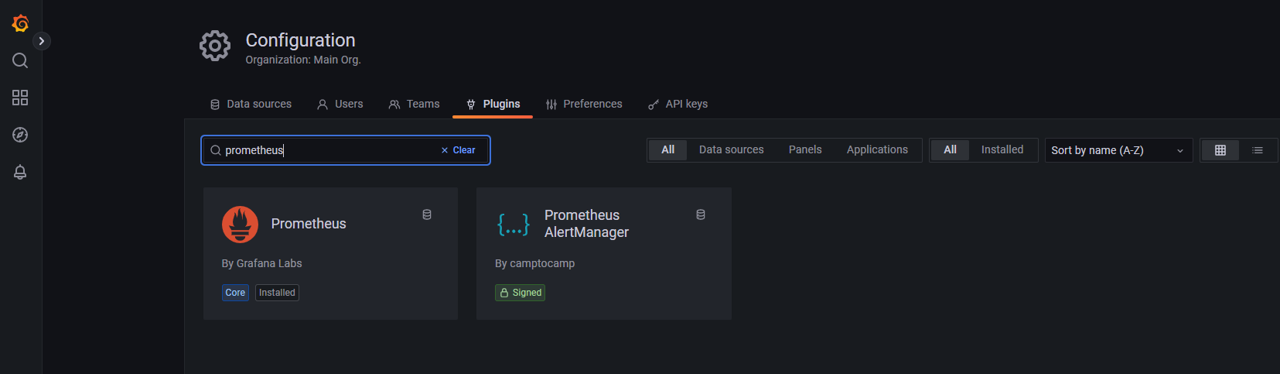
Task: Filter plugins by Panels type
Action: pyautogui.click(x=805, y=150)
